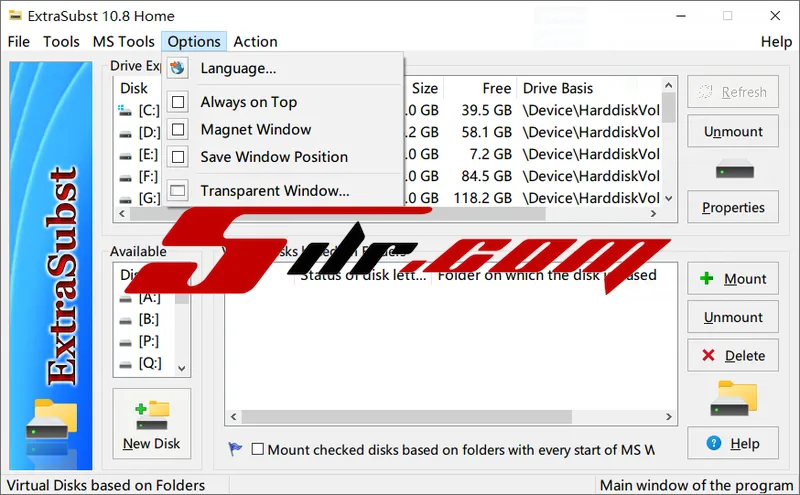Click the blue flag icon near the checkbox
This screenshot has height=495, width=800.
coord(235,449)
